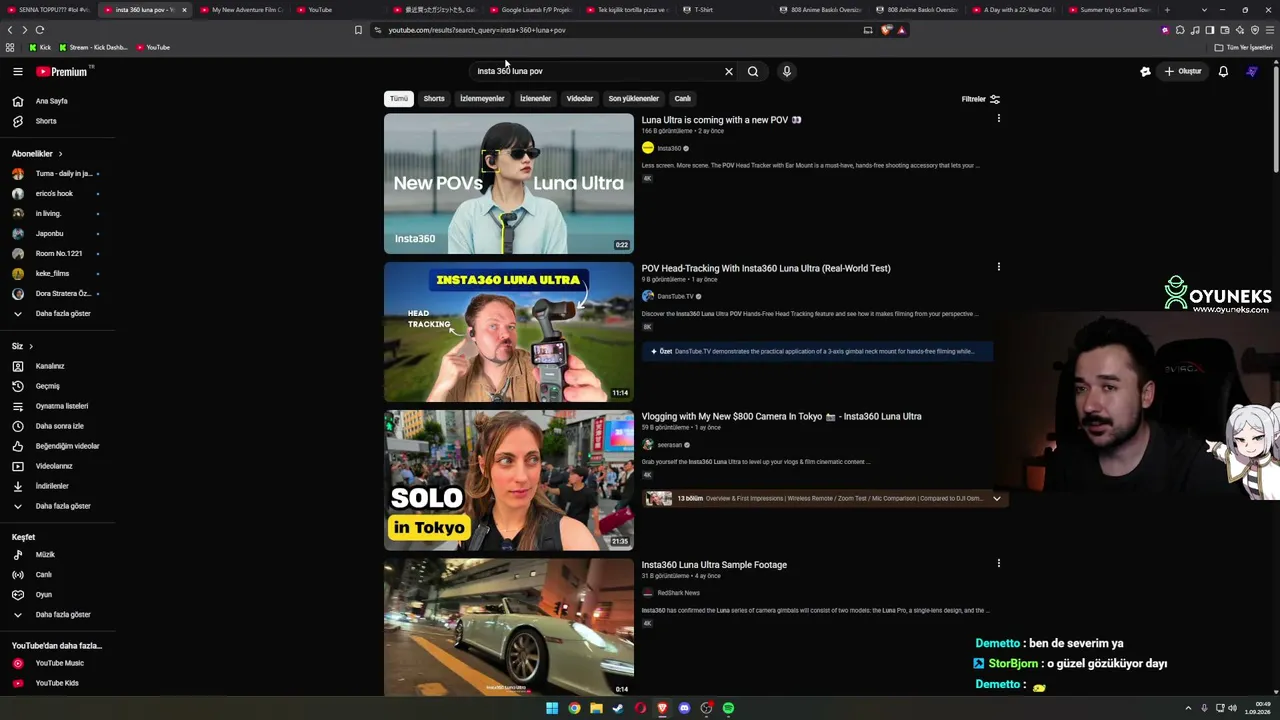
Task: Select the Tümü filter chip
Action: [x=399, y=99]
